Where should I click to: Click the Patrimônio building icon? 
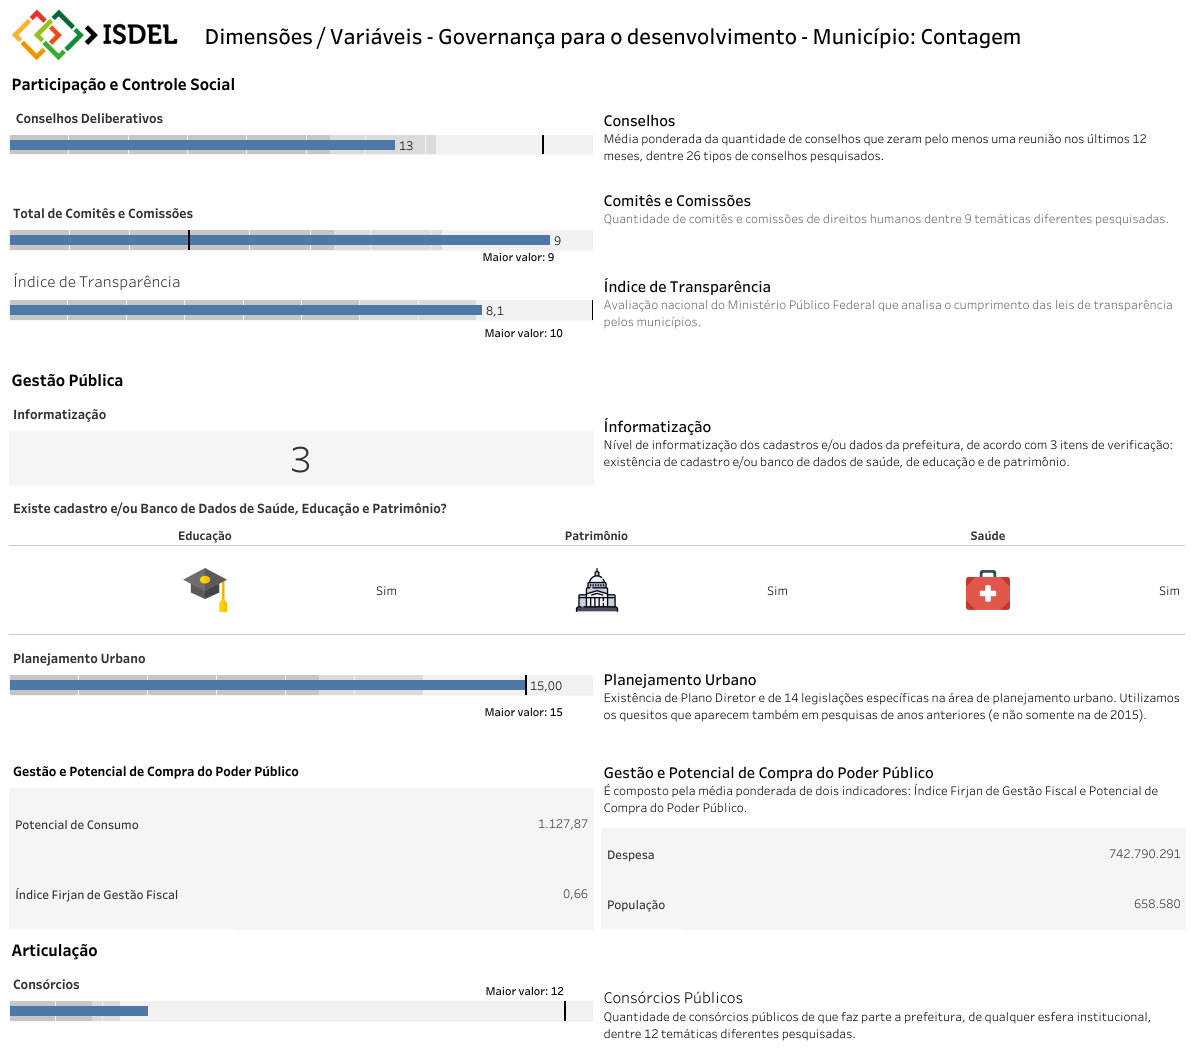point(597,590)
